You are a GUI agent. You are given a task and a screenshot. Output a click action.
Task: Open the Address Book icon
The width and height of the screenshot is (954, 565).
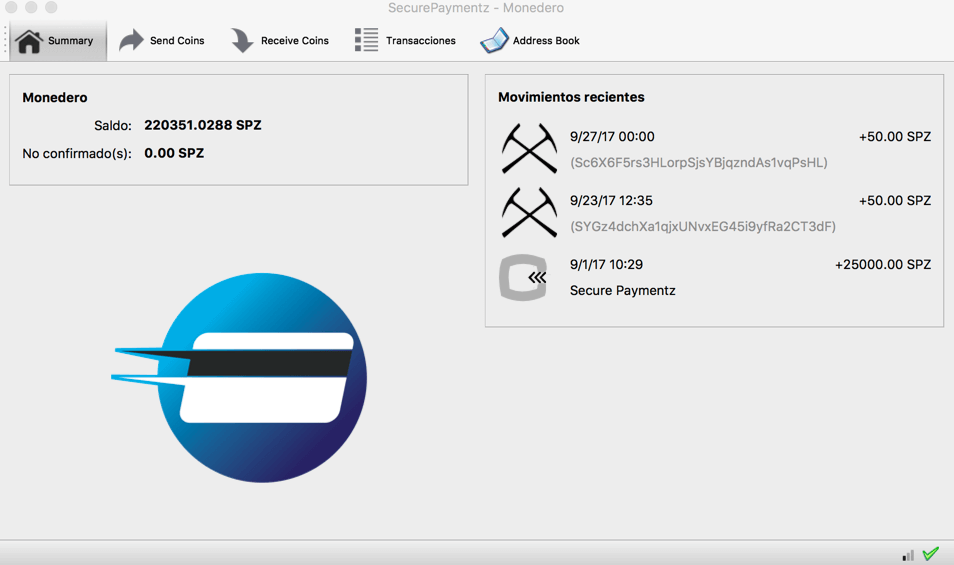coord(494,41)
